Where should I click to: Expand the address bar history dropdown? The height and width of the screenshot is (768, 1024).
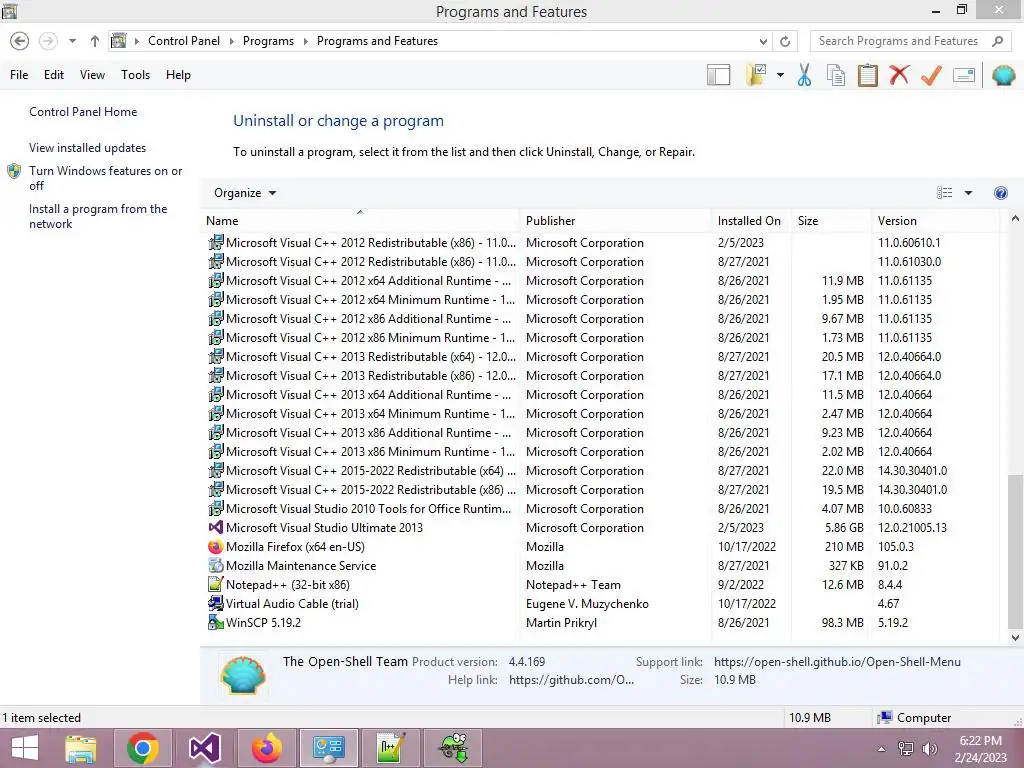[763, 41]
